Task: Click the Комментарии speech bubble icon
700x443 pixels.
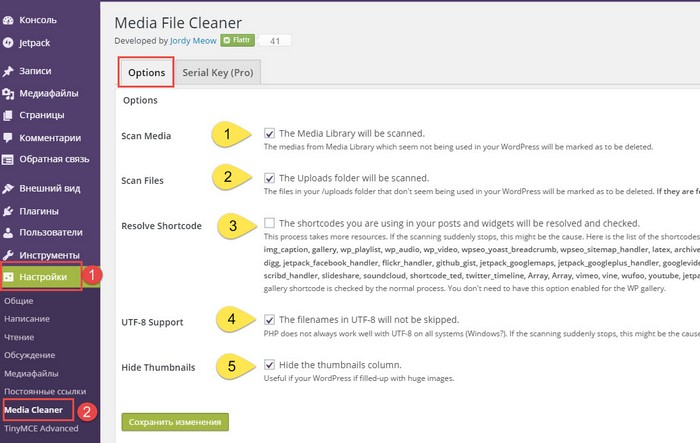Action: 8,138
